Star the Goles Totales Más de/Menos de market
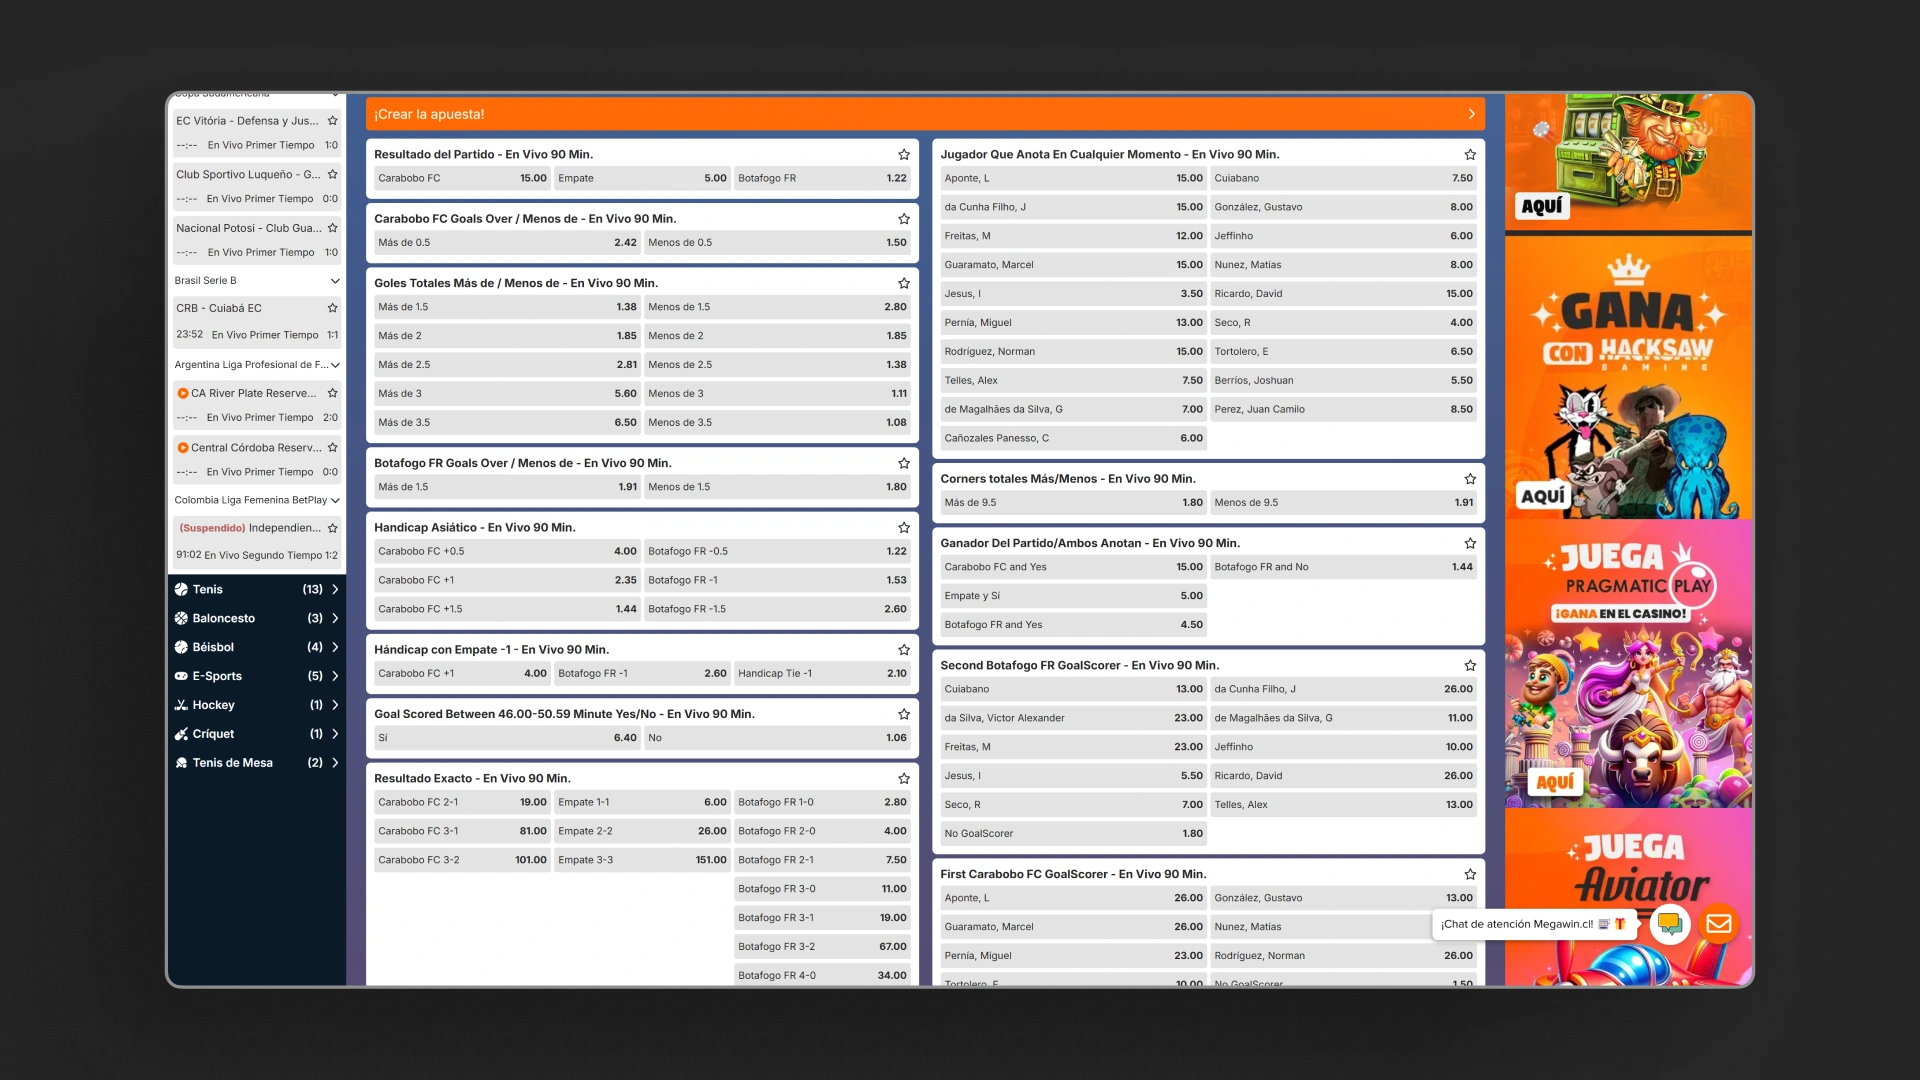Image resolution: width=1920 pixels, height=1080 pixels. 904,284
